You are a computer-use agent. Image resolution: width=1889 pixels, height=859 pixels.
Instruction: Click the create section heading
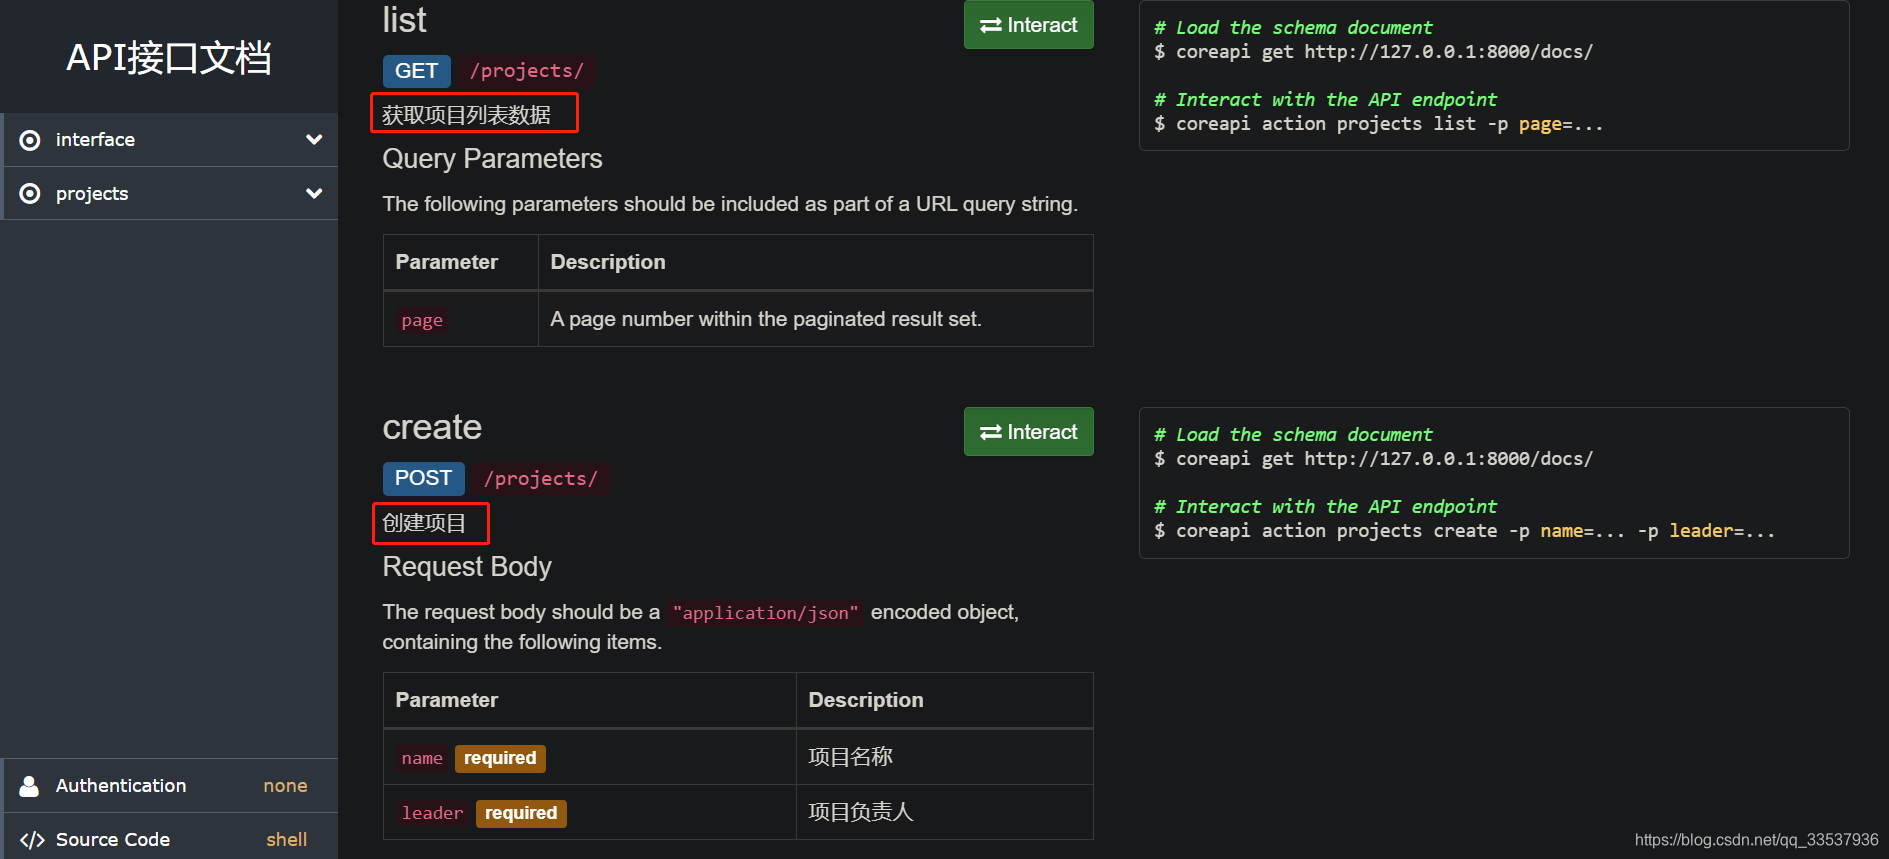coord(432,427)
